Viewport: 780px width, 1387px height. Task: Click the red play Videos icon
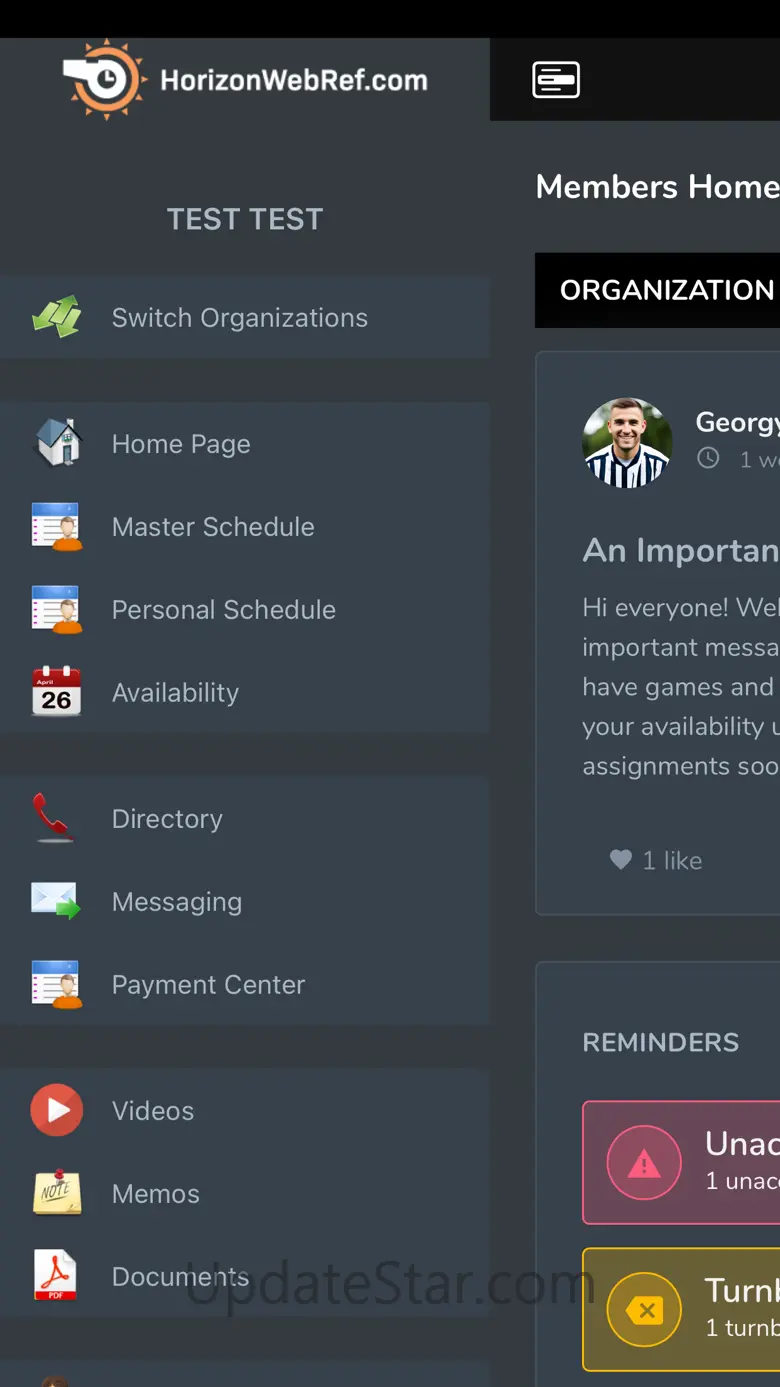[x=57, y=1110]
